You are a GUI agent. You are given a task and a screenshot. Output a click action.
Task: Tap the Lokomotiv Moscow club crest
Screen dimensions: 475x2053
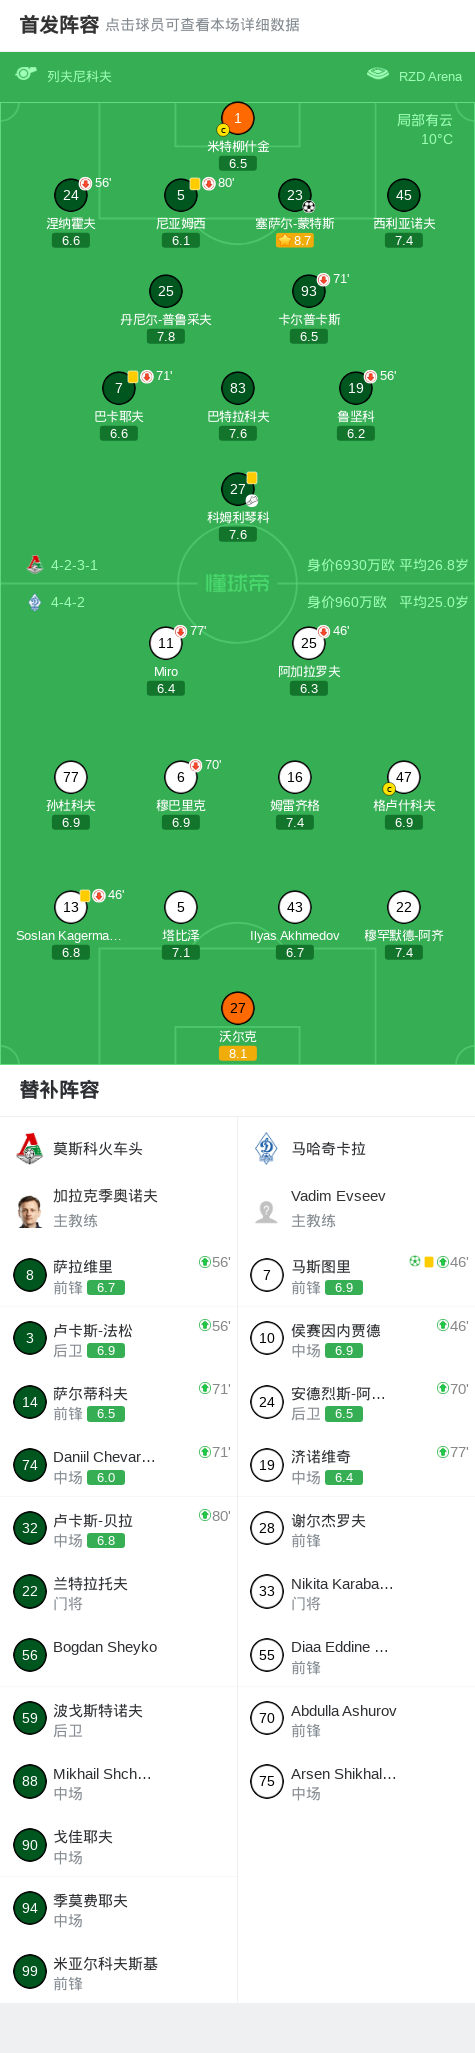pyautogui.click(x=30, y=1149)
